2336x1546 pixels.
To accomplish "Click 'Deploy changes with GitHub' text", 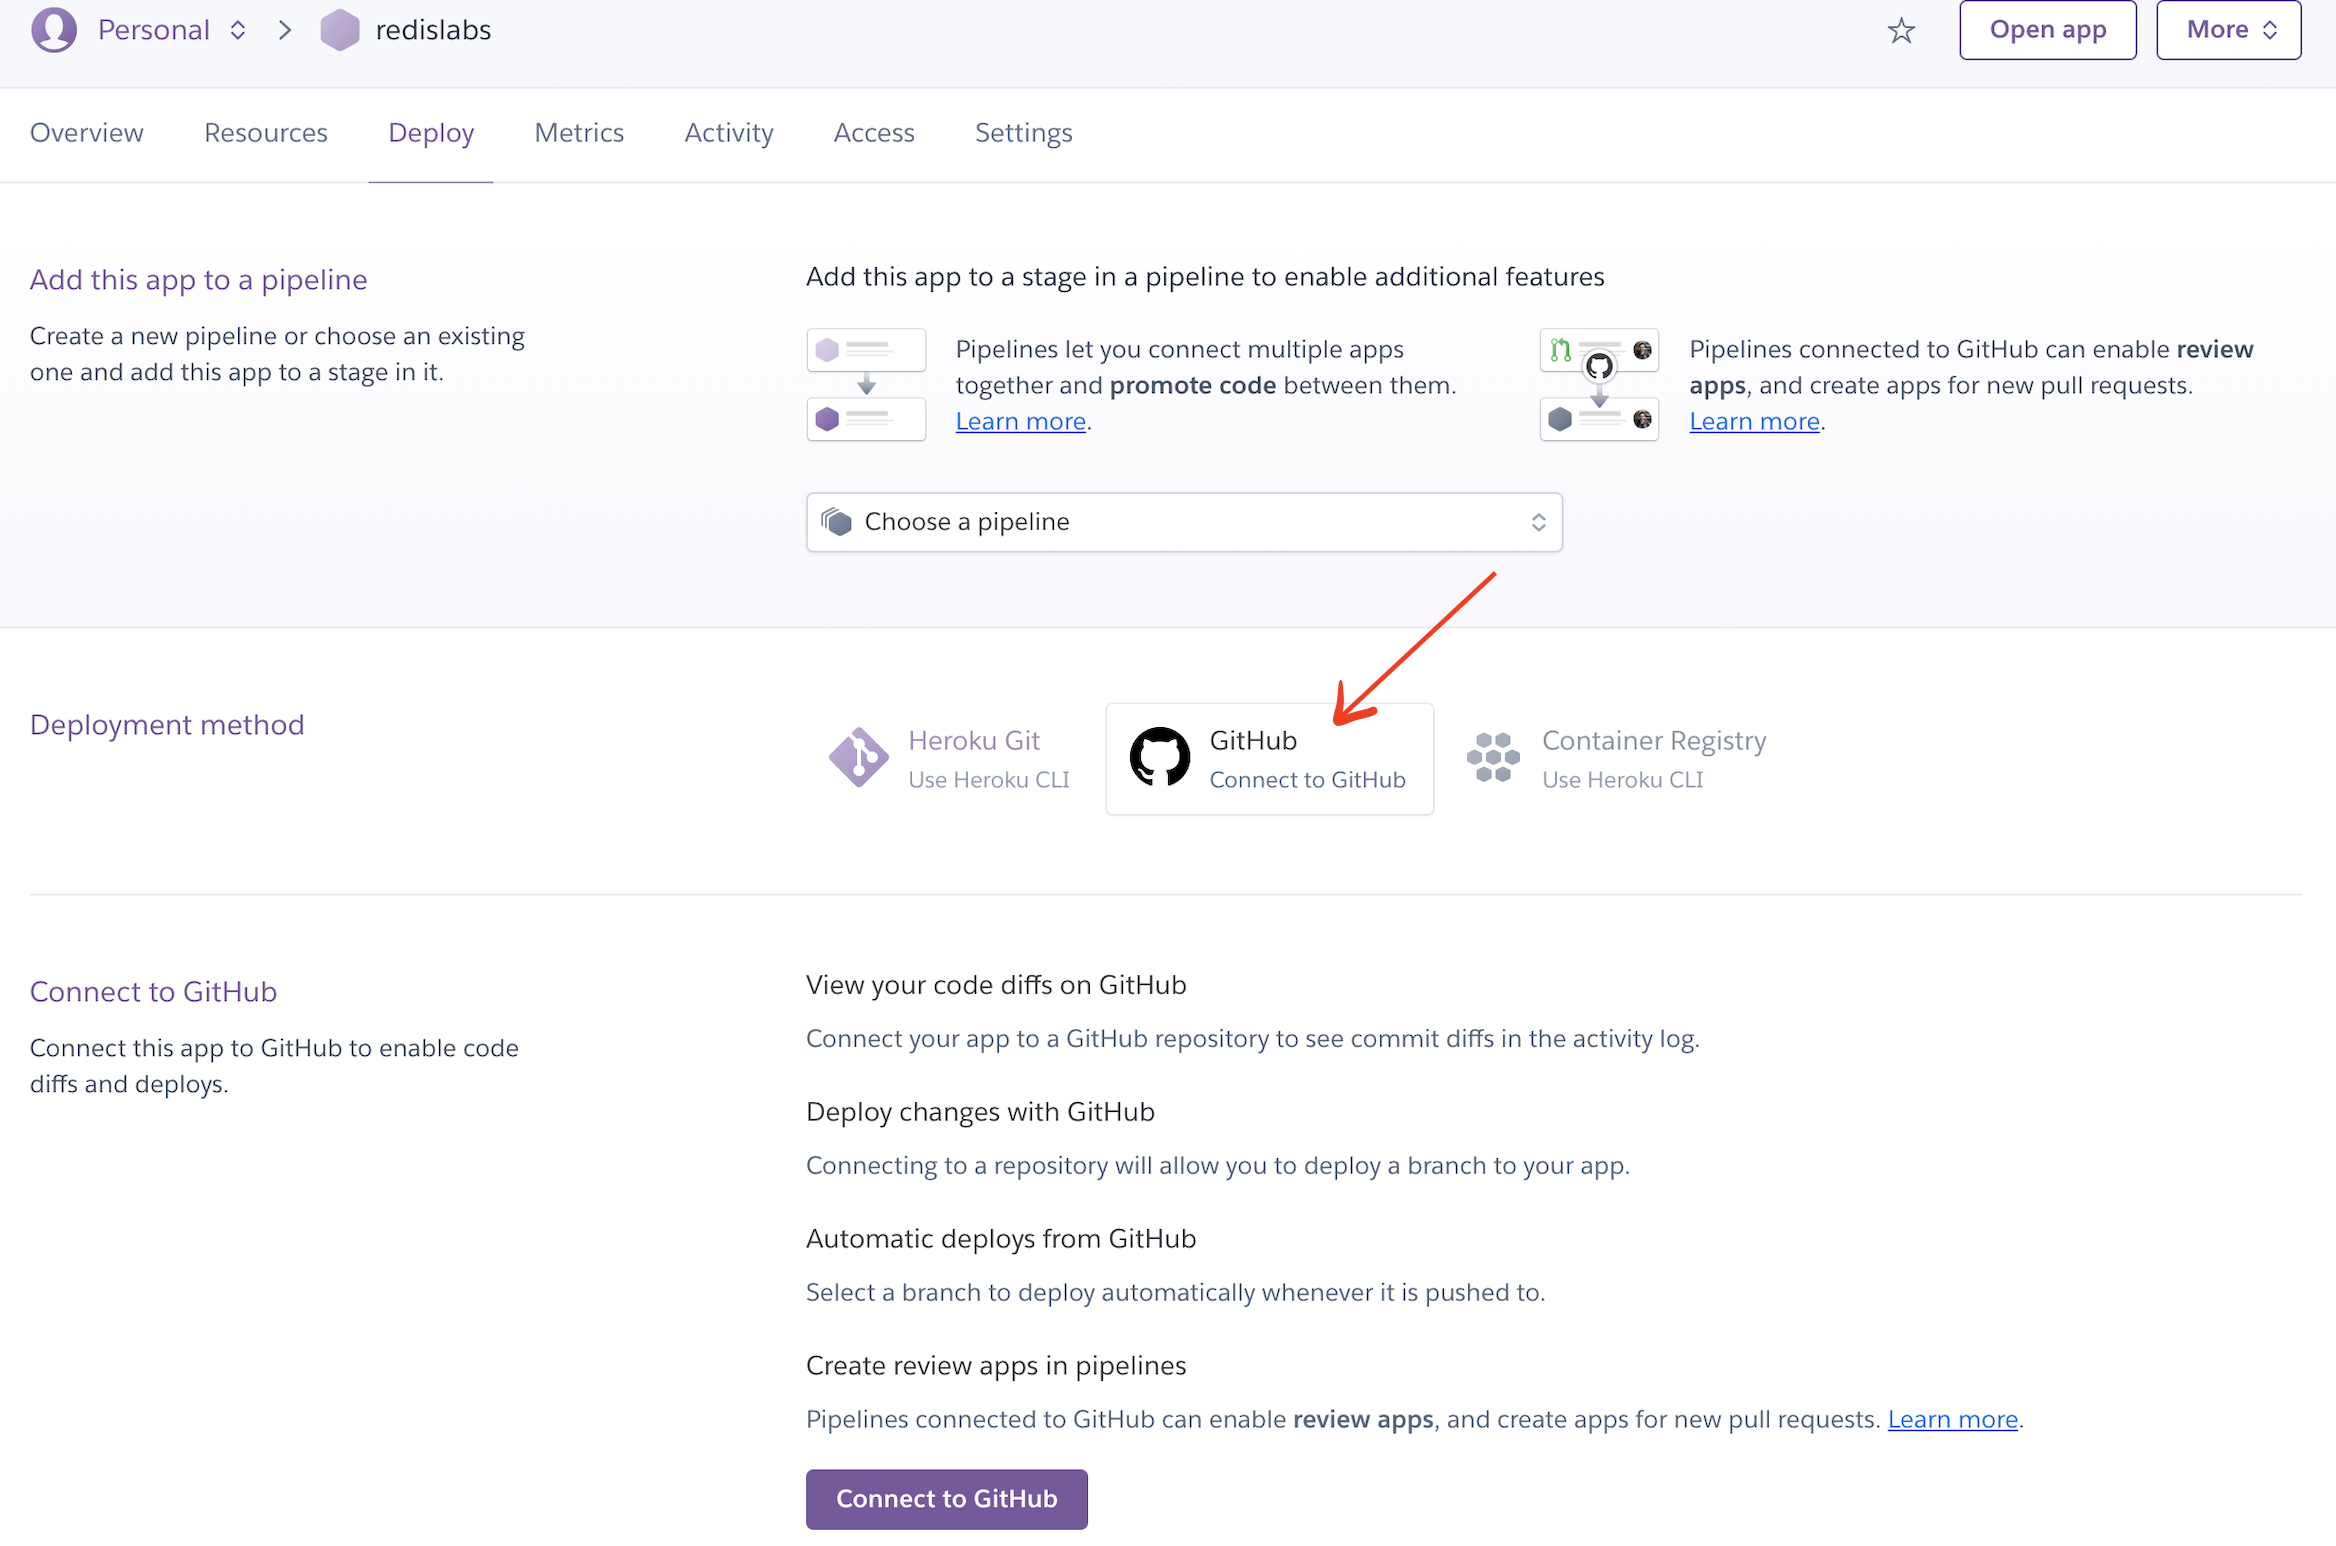I will point(980,1112).
